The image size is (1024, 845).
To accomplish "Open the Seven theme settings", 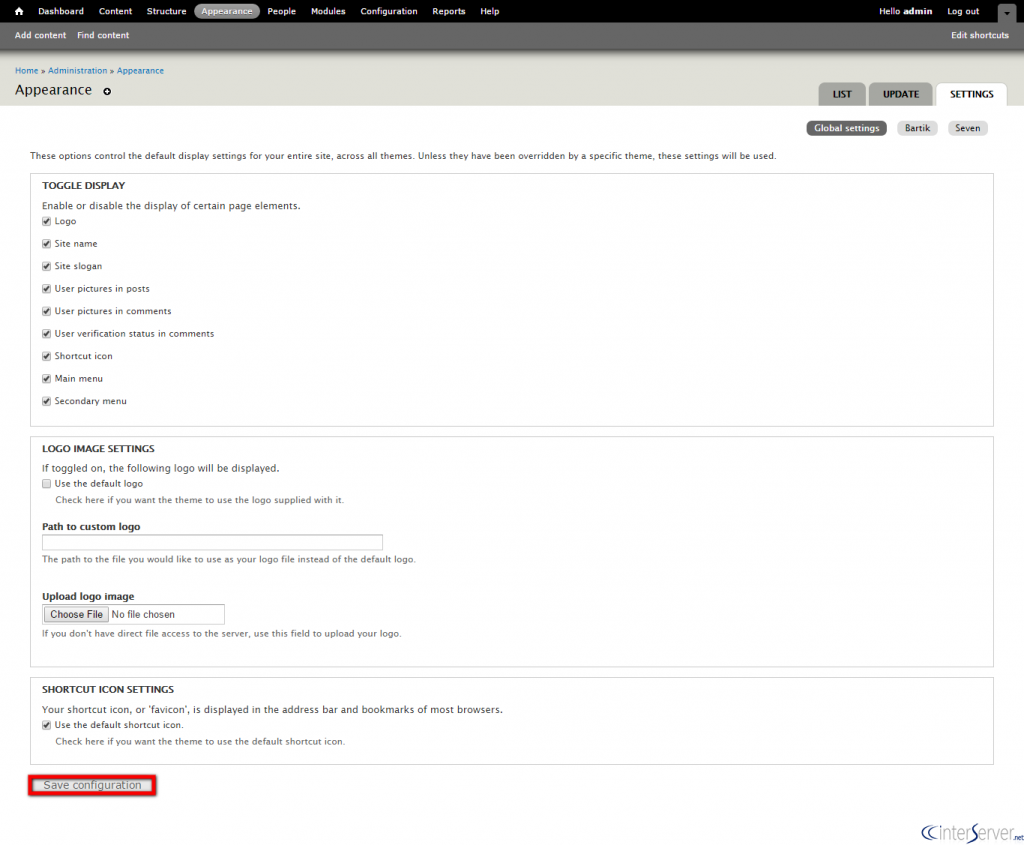I will pos(968,128).
